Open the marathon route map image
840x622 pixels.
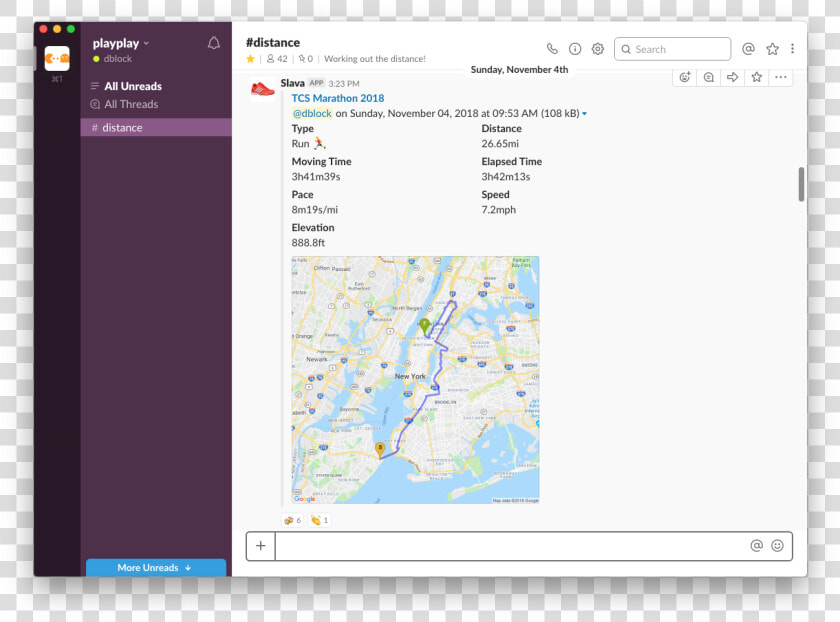[x=415, y=380]
